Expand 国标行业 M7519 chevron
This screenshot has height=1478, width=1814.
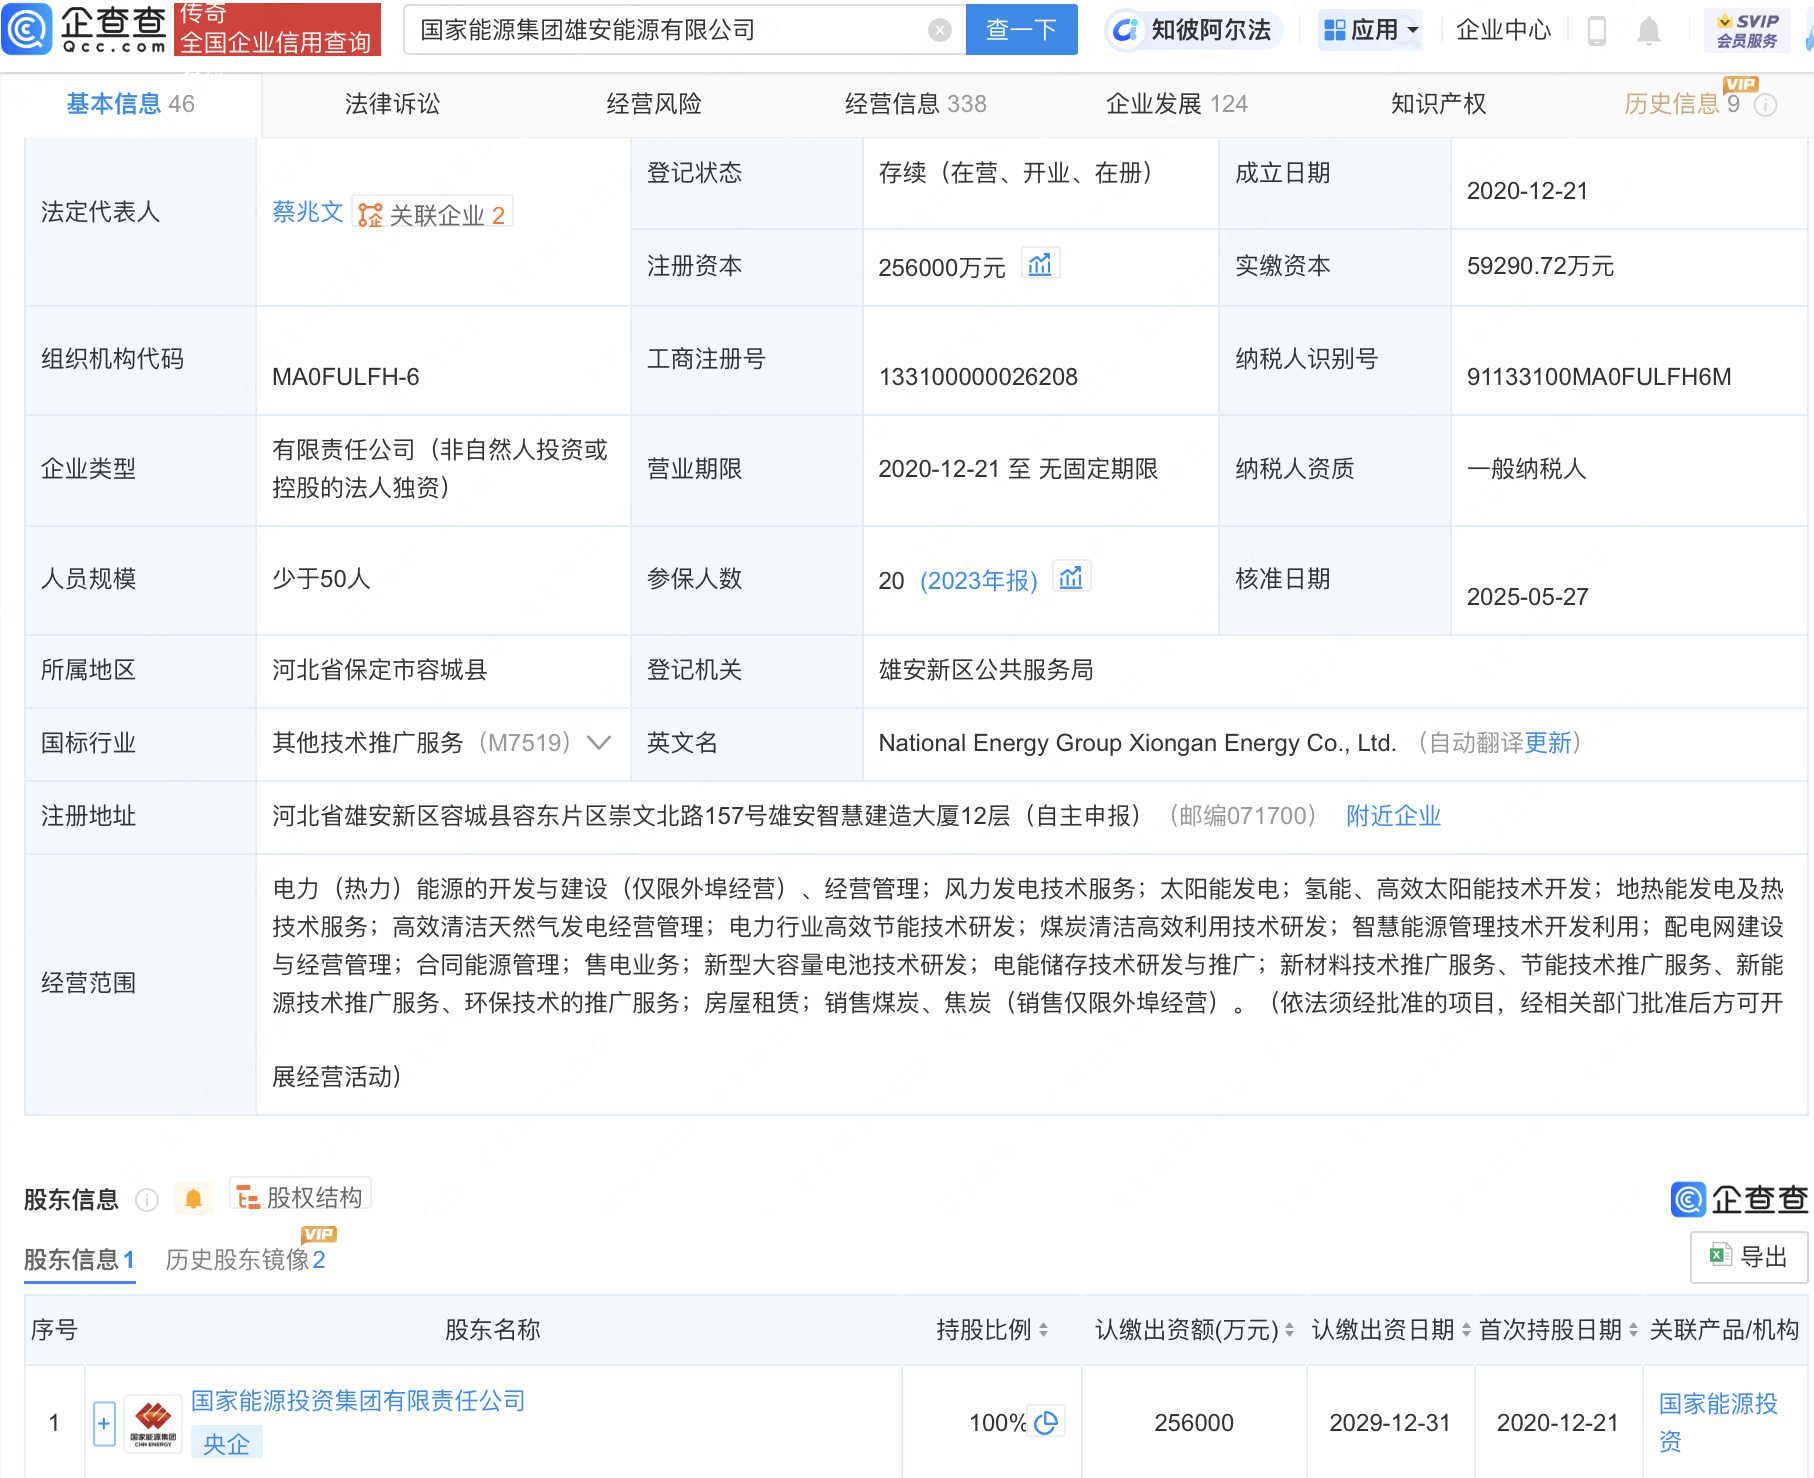click(599, 743)
